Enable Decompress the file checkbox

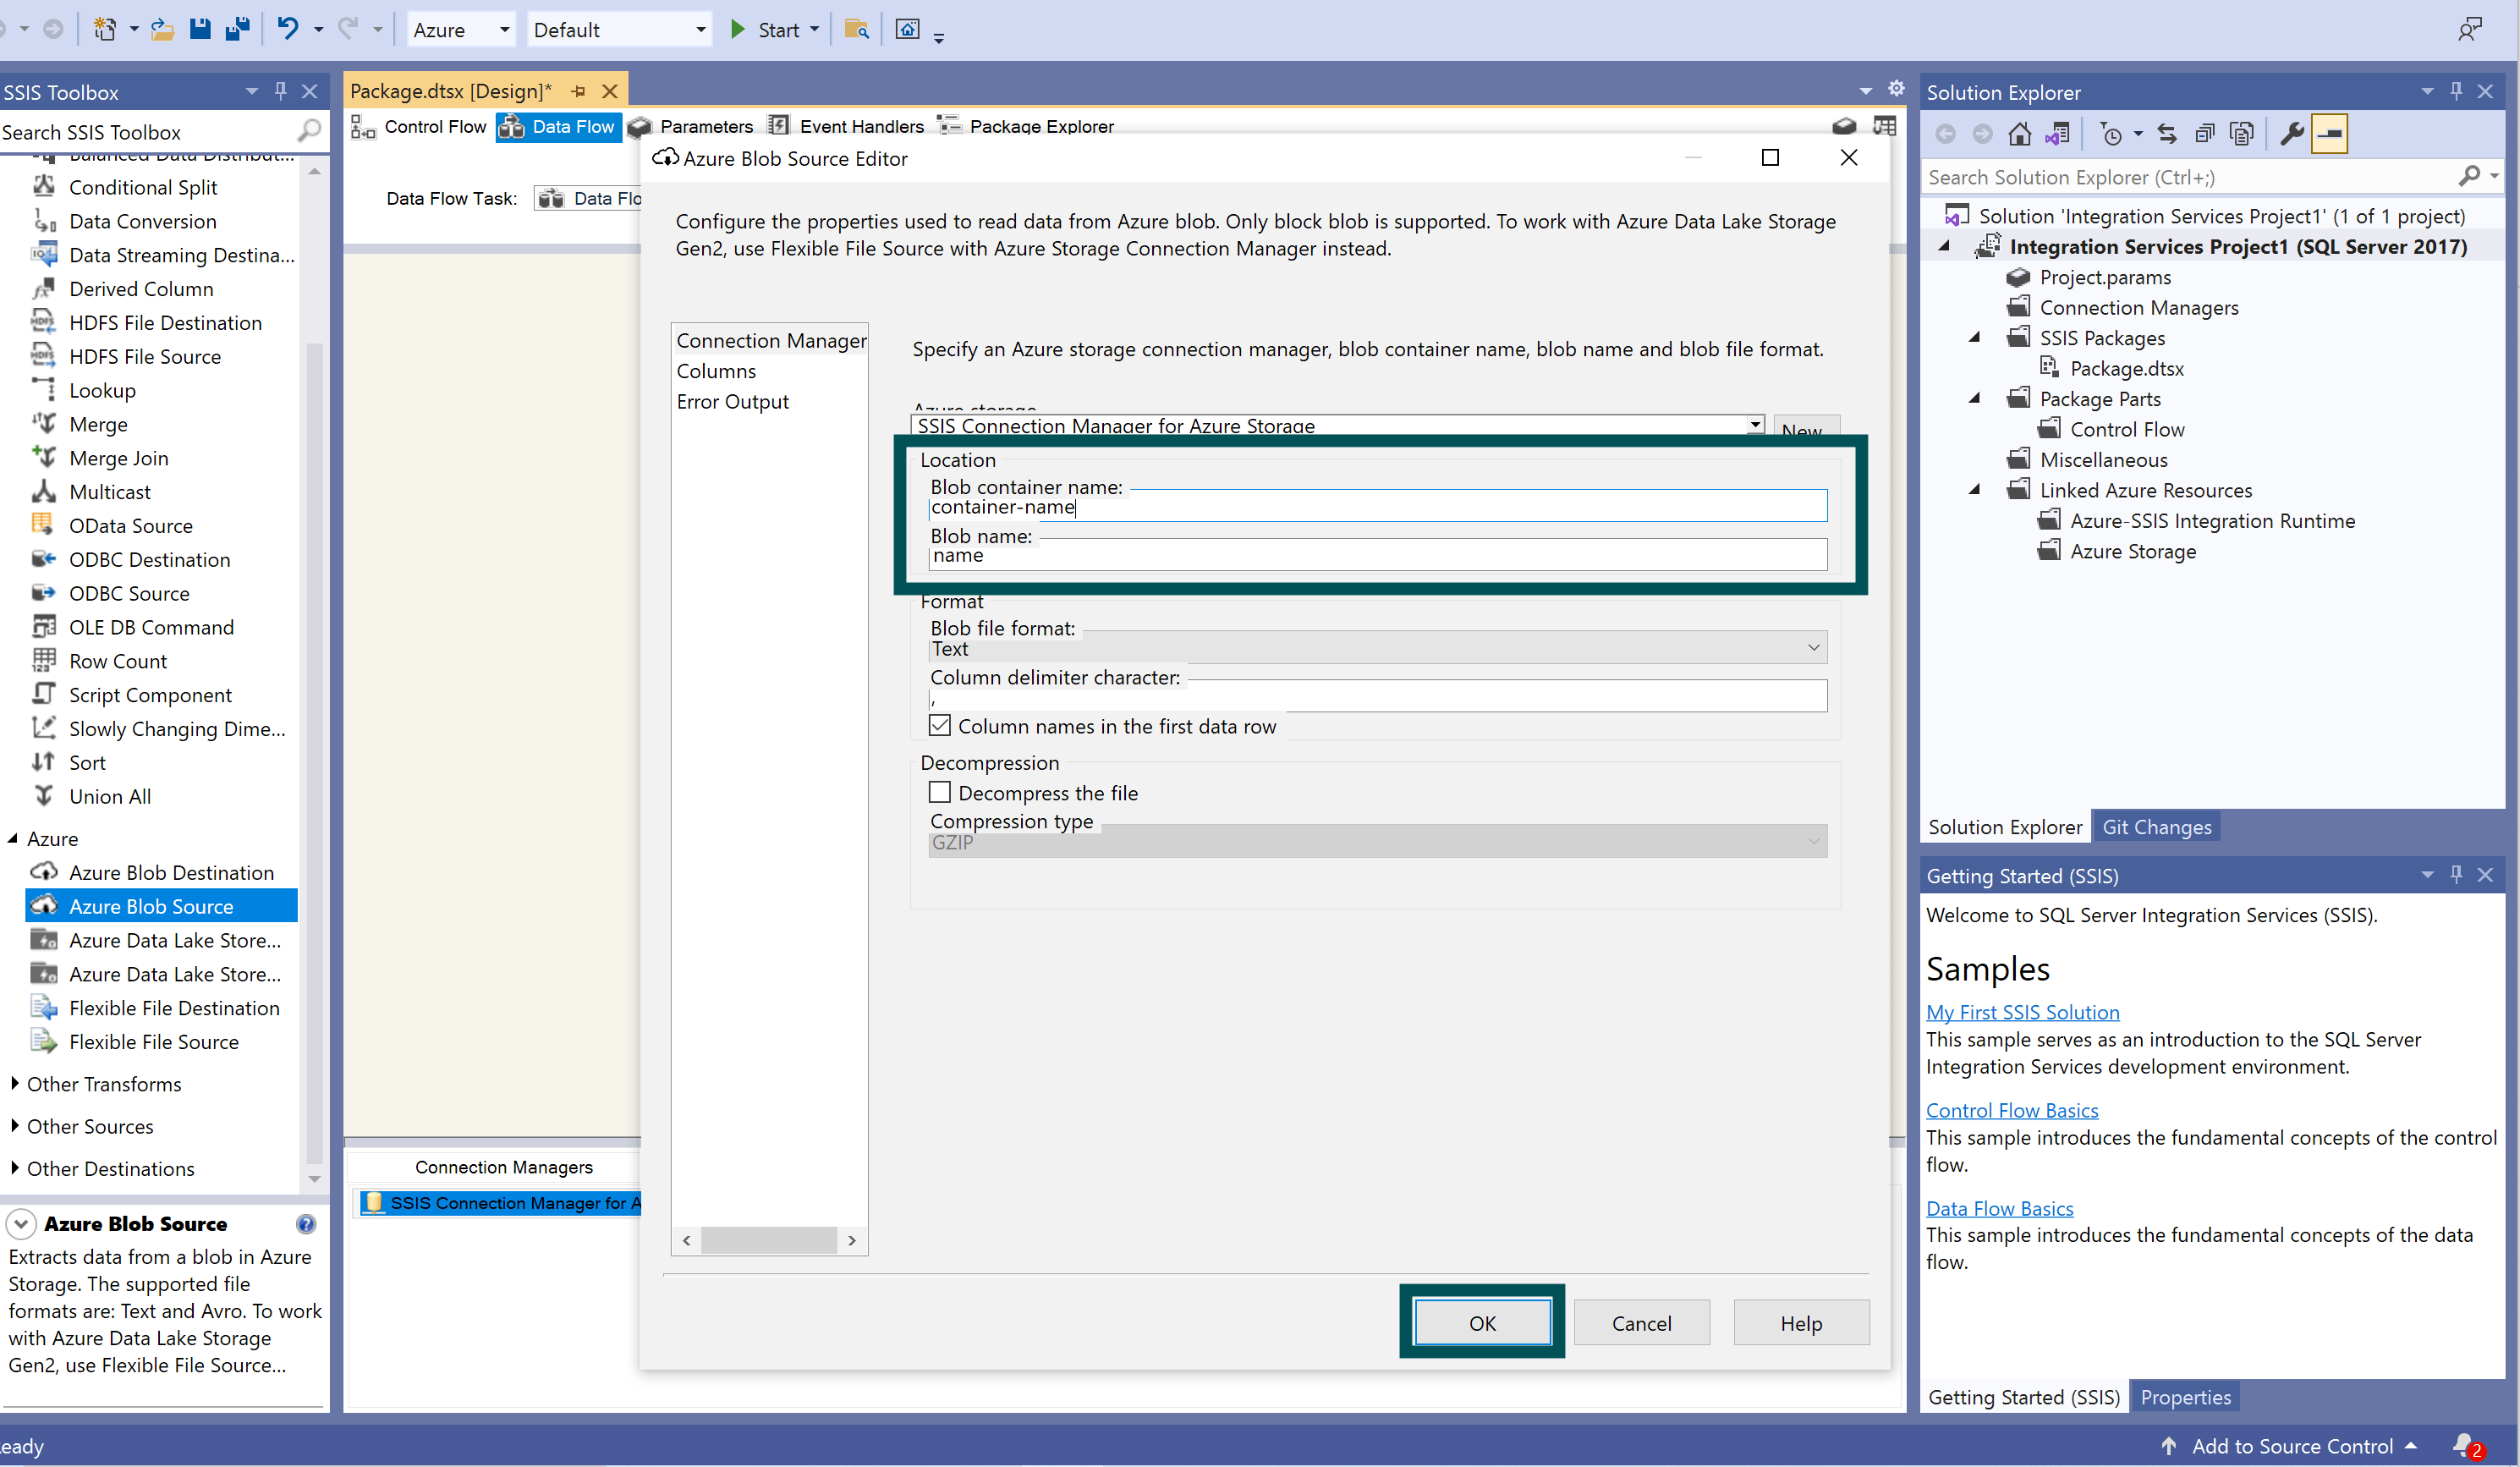(940, 792)
